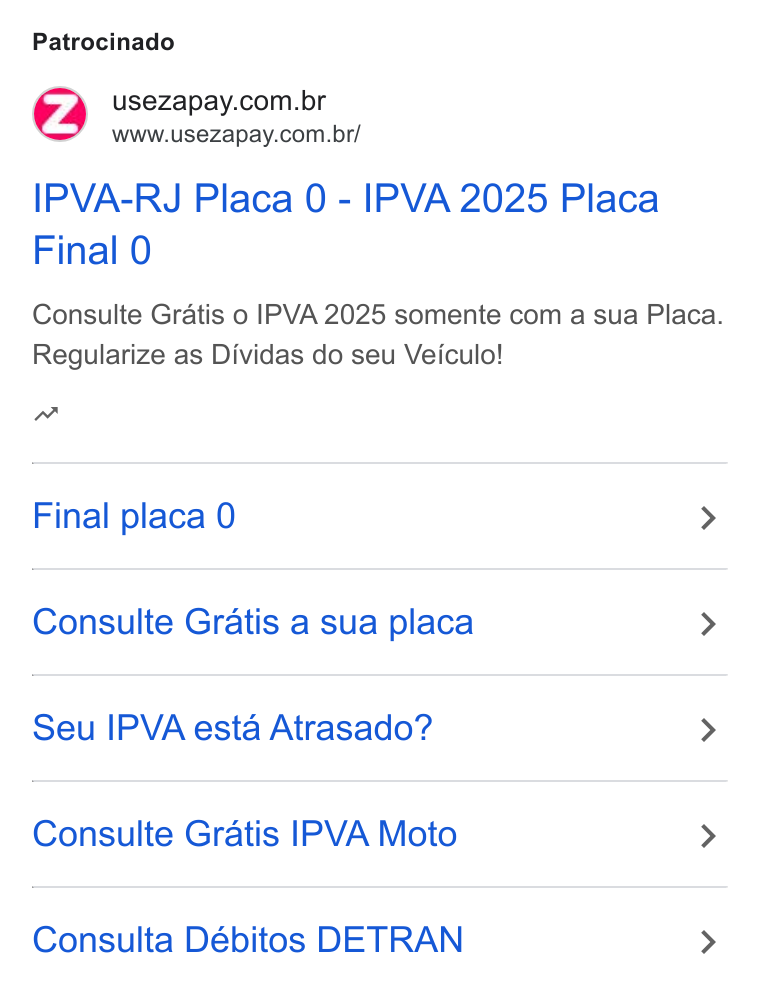Image resolution: width=760 pixels, height=992 pixels.
Task: Click the Final 0 line of the headline
Action: [x=92, y=251]
